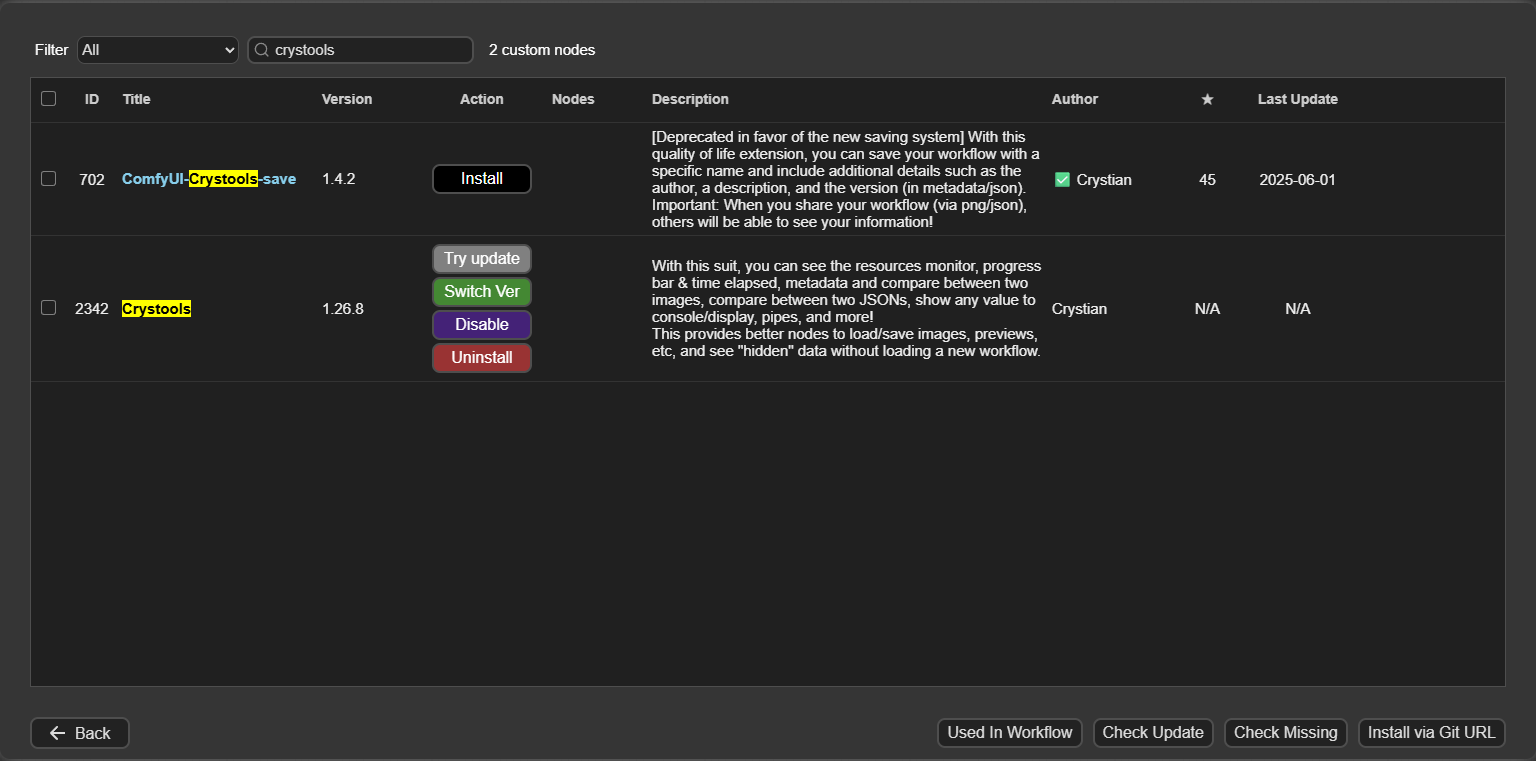
Task: Disable the Crystools node pack
Action: coord(481,325)
